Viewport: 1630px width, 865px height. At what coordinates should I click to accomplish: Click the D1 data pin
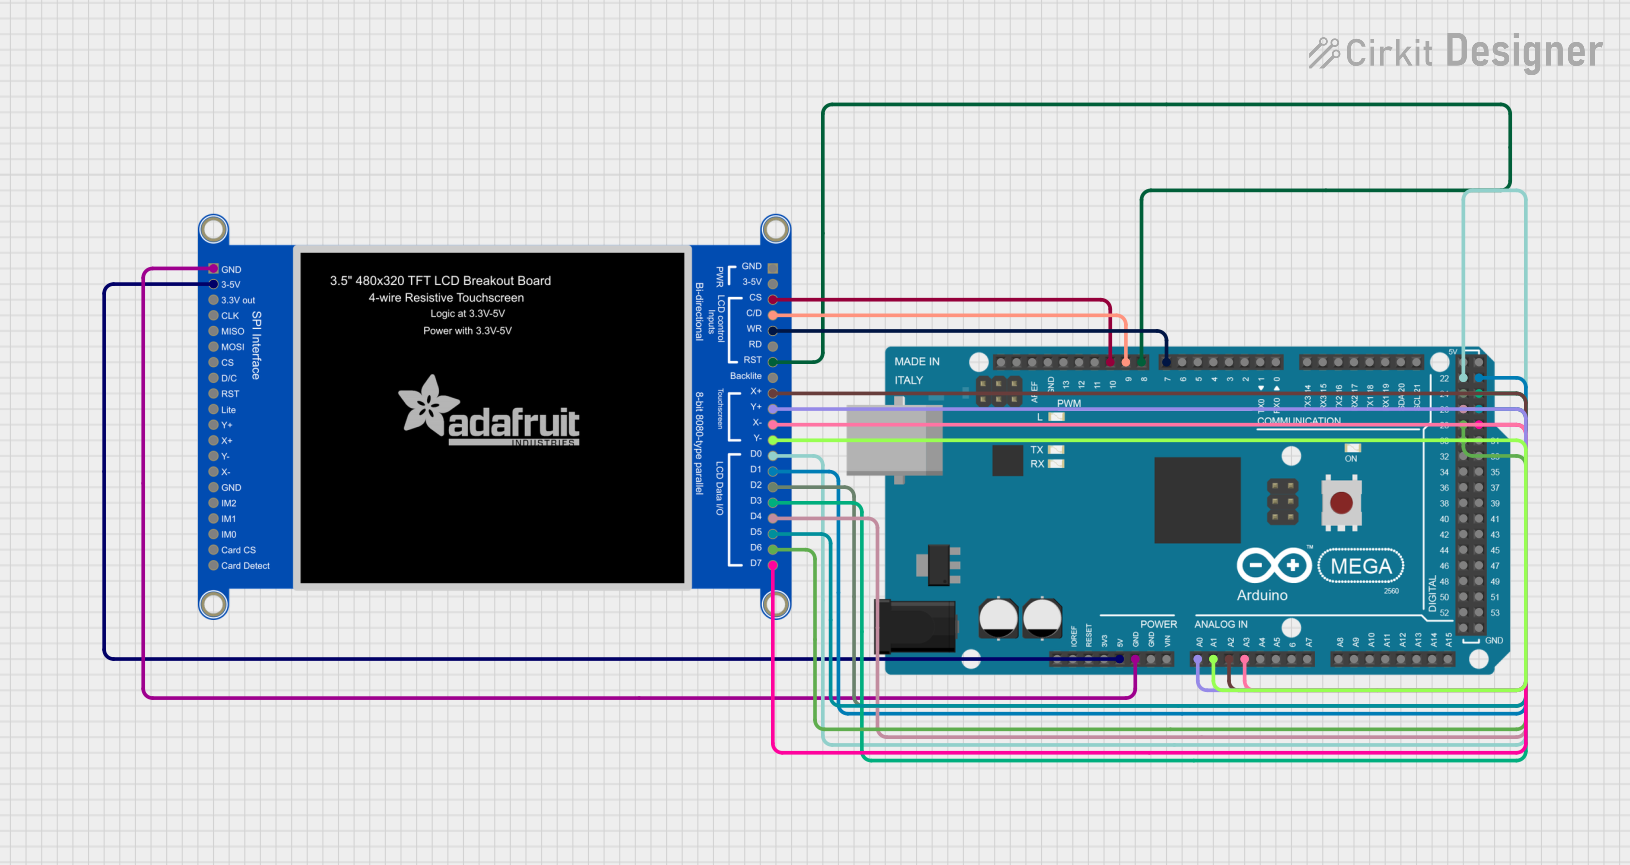coord(772,471)
